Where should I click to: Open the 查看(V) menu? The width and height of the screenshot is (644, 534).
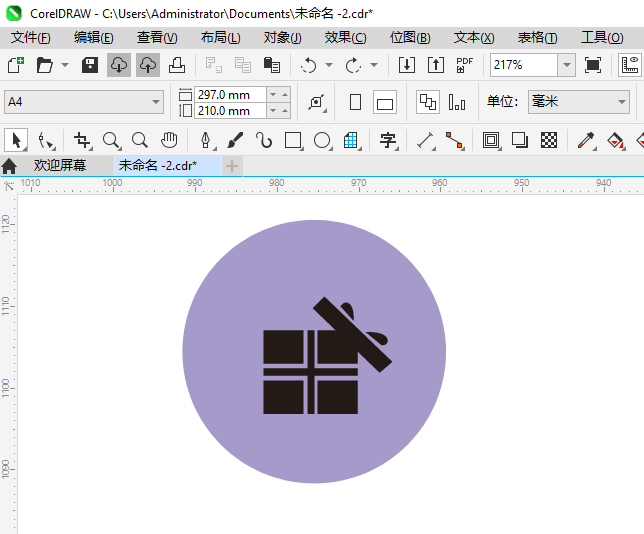tap(157, 38)
